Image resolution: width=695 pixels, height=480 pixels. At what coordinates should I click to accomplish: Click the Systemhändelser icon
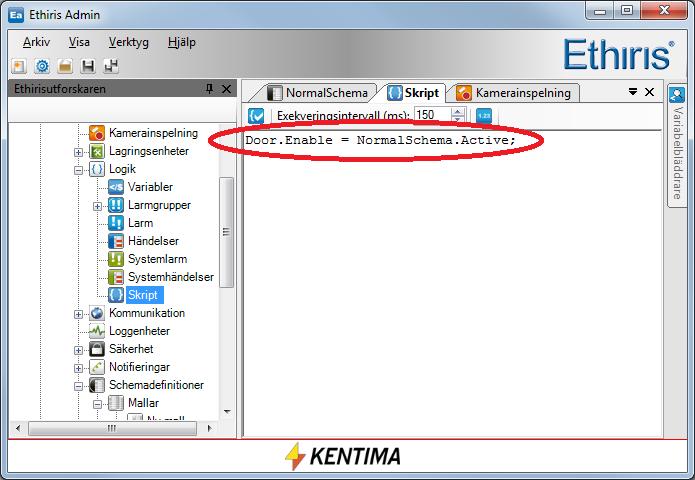(x=116, y=277)
